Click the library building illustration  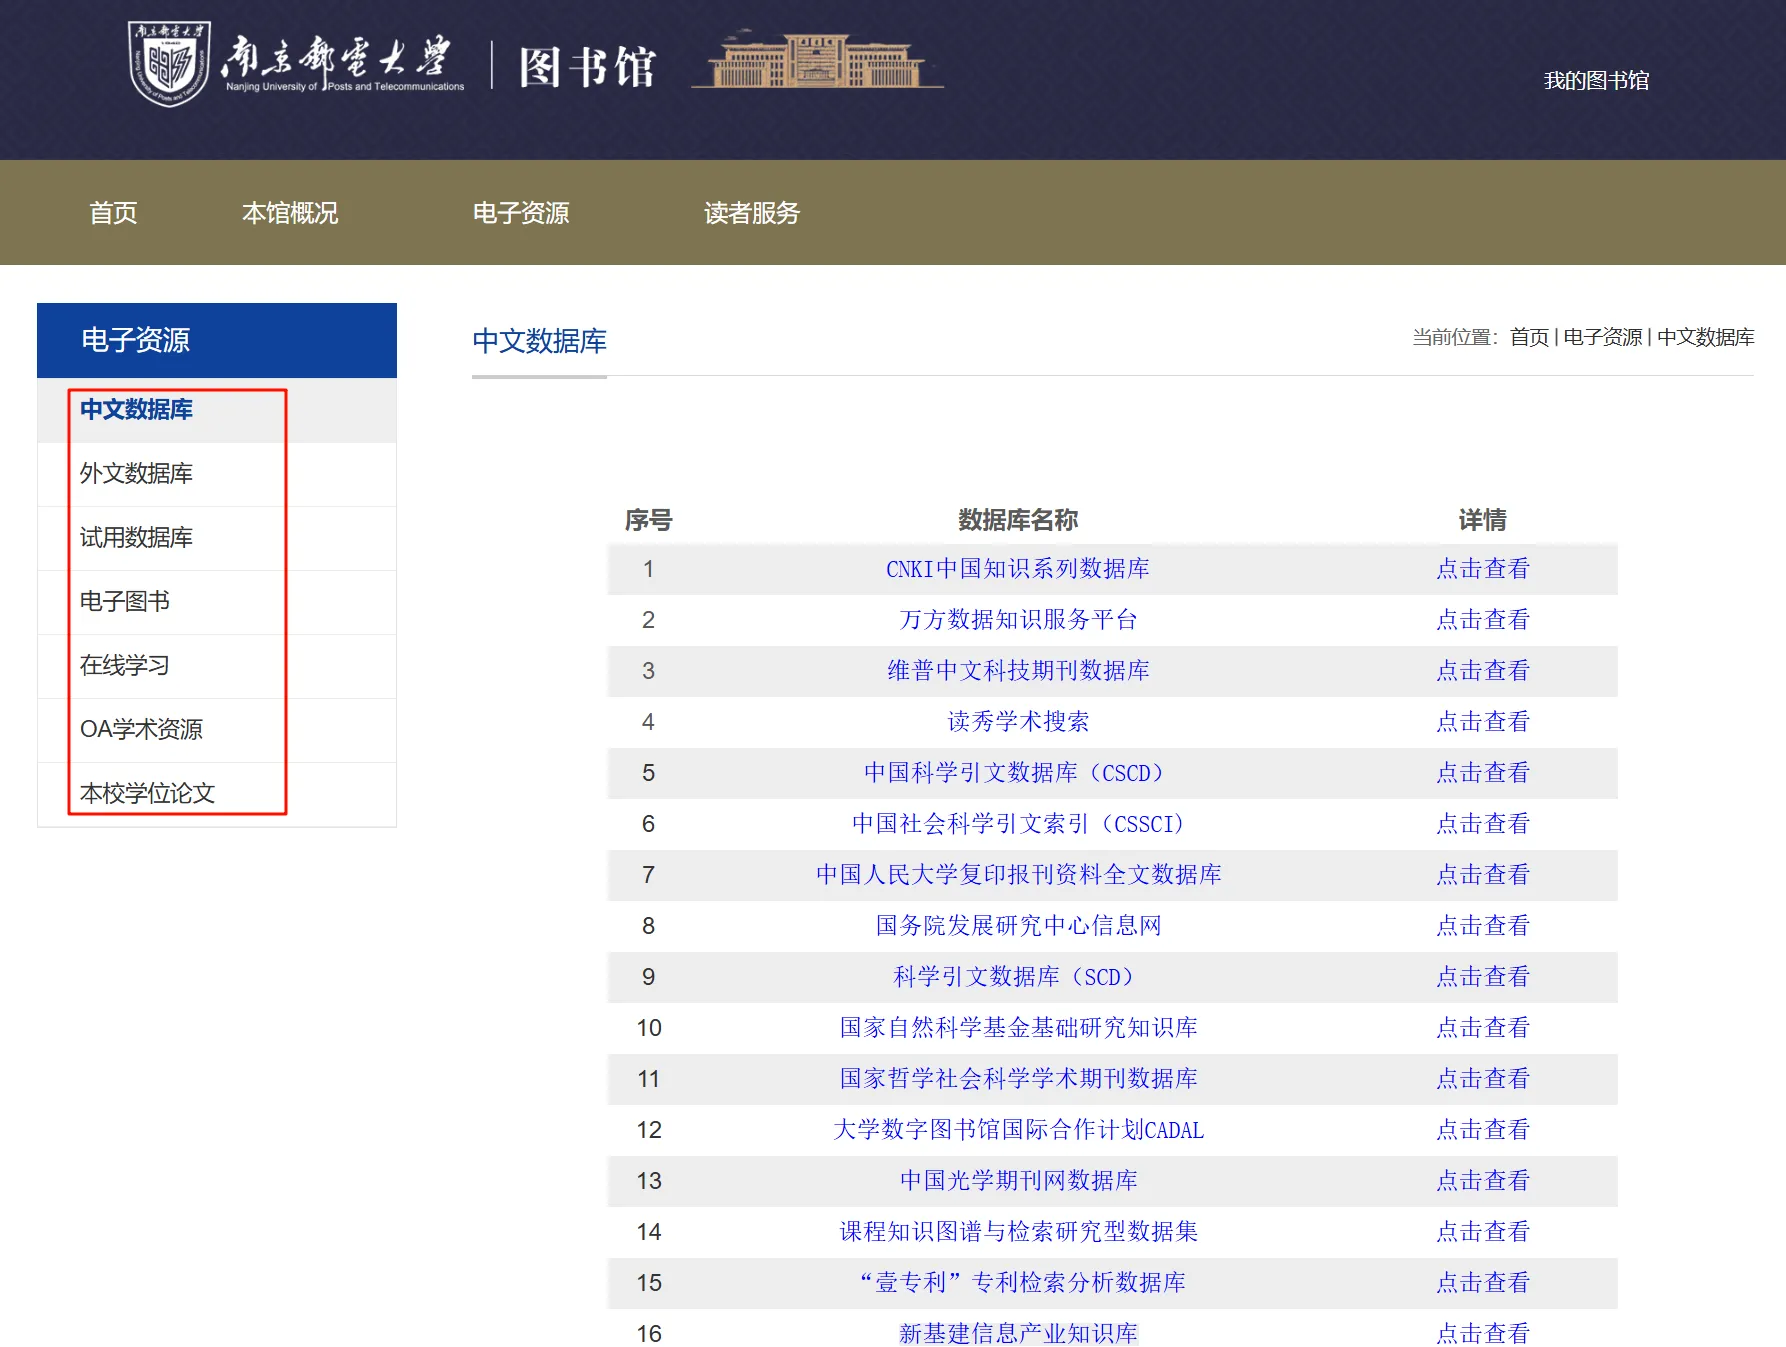[x=817, y=62]
